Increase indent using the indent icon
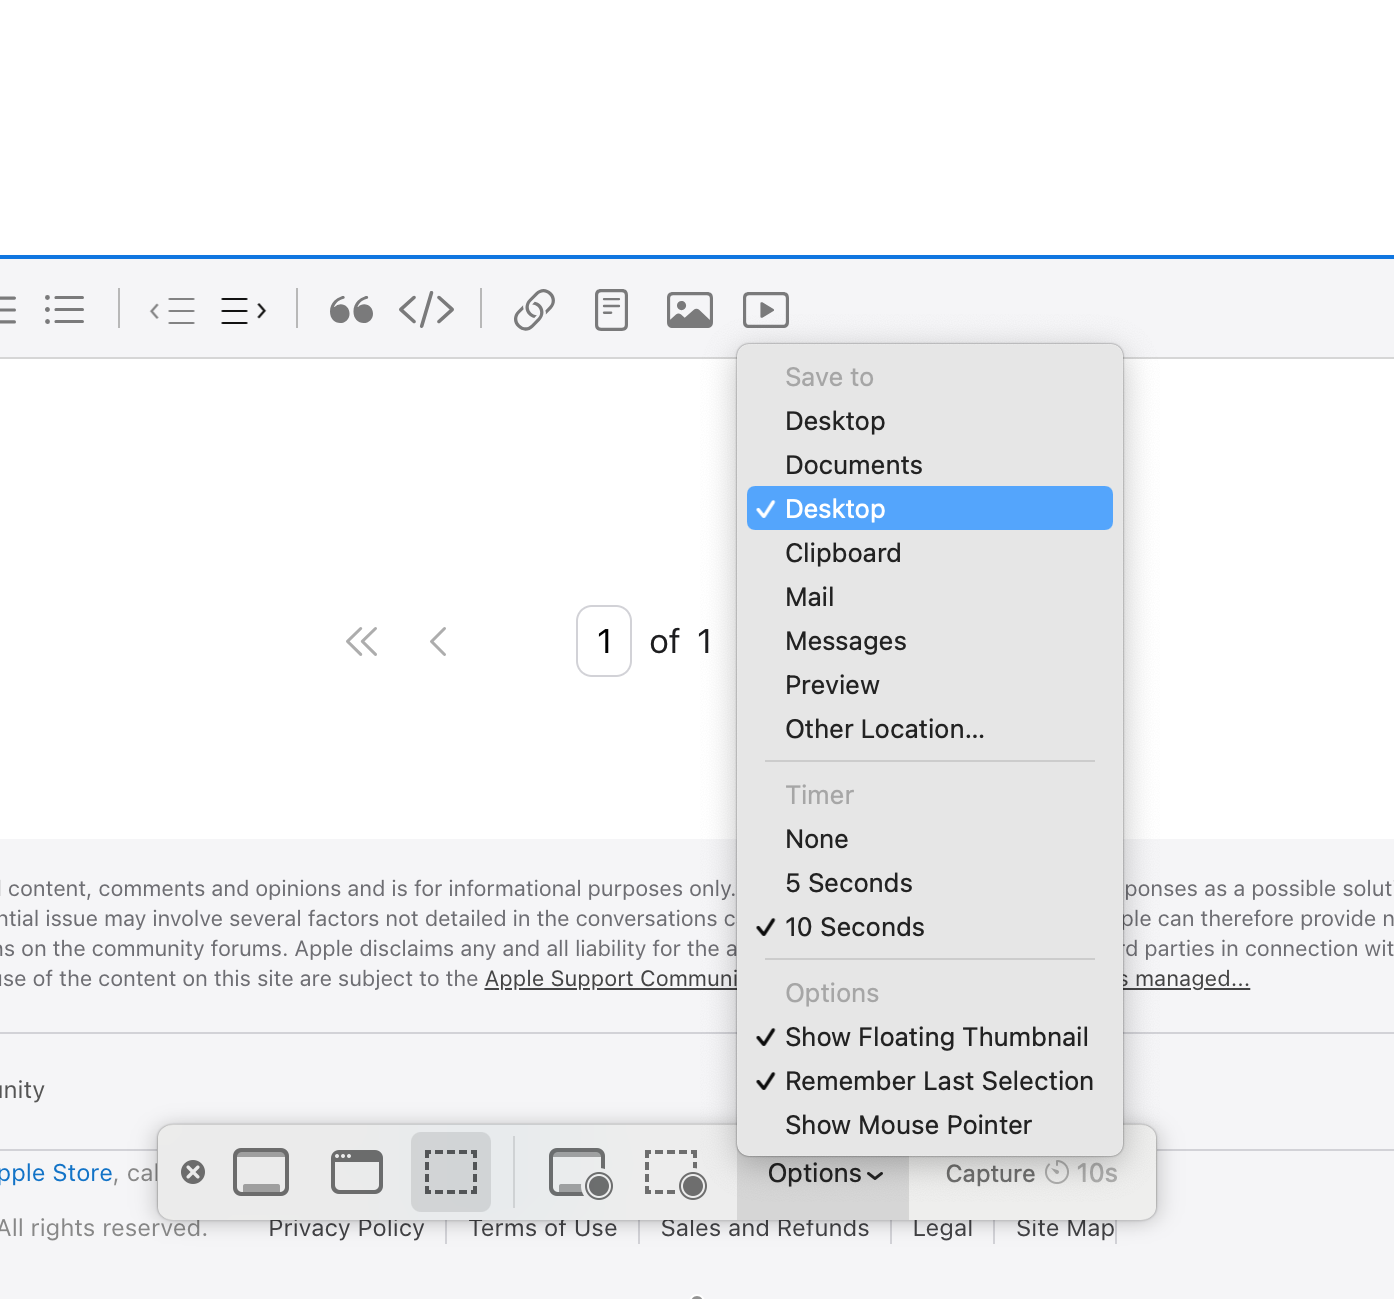The height and width of the screenshot is (1299, 1394). pyautogui.click(x=244, y=310)
